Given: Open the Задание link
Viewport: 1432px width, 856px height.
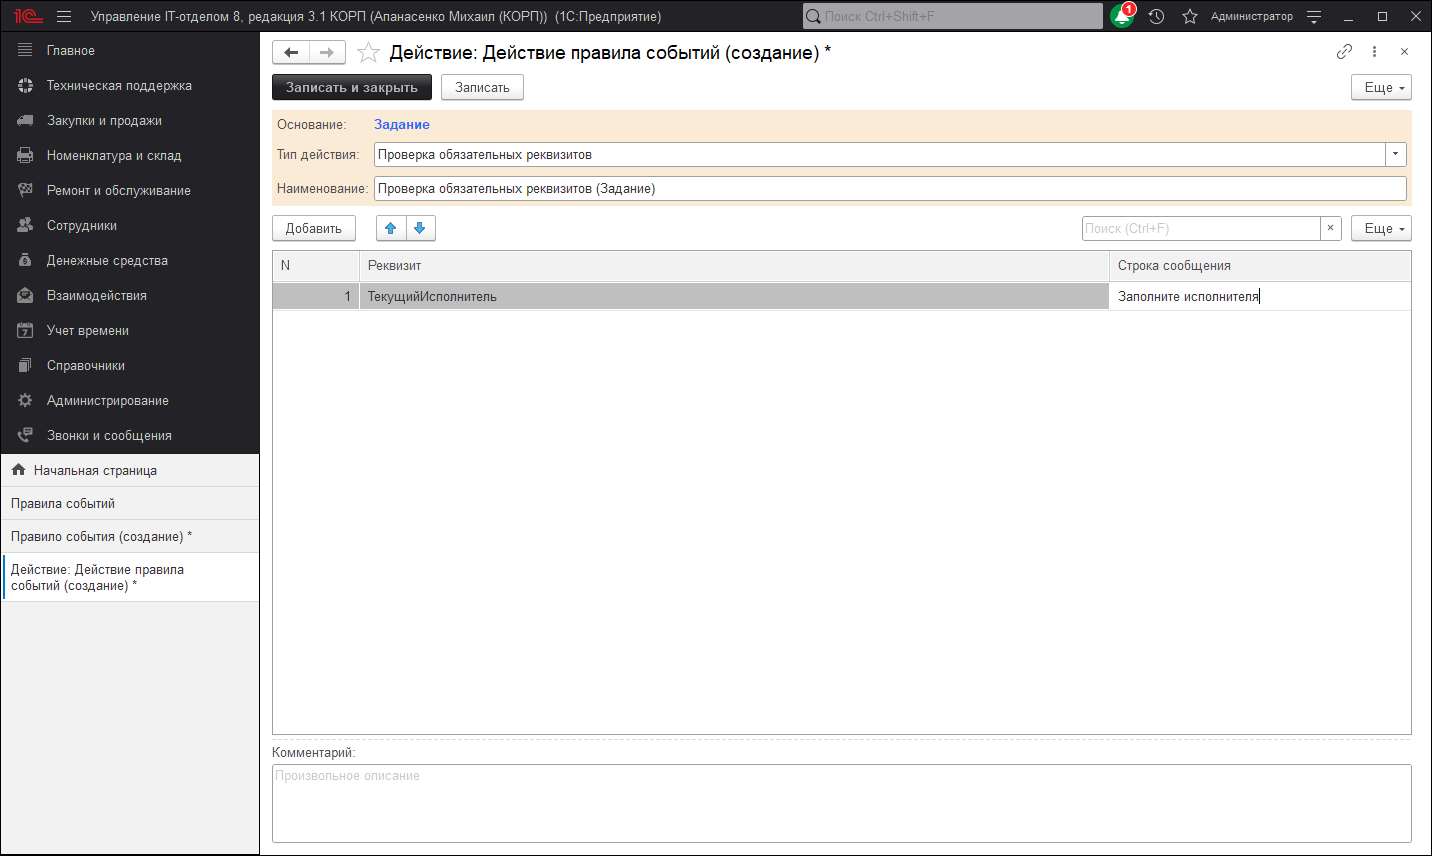Looking at the screenshot, I should 402,124.
